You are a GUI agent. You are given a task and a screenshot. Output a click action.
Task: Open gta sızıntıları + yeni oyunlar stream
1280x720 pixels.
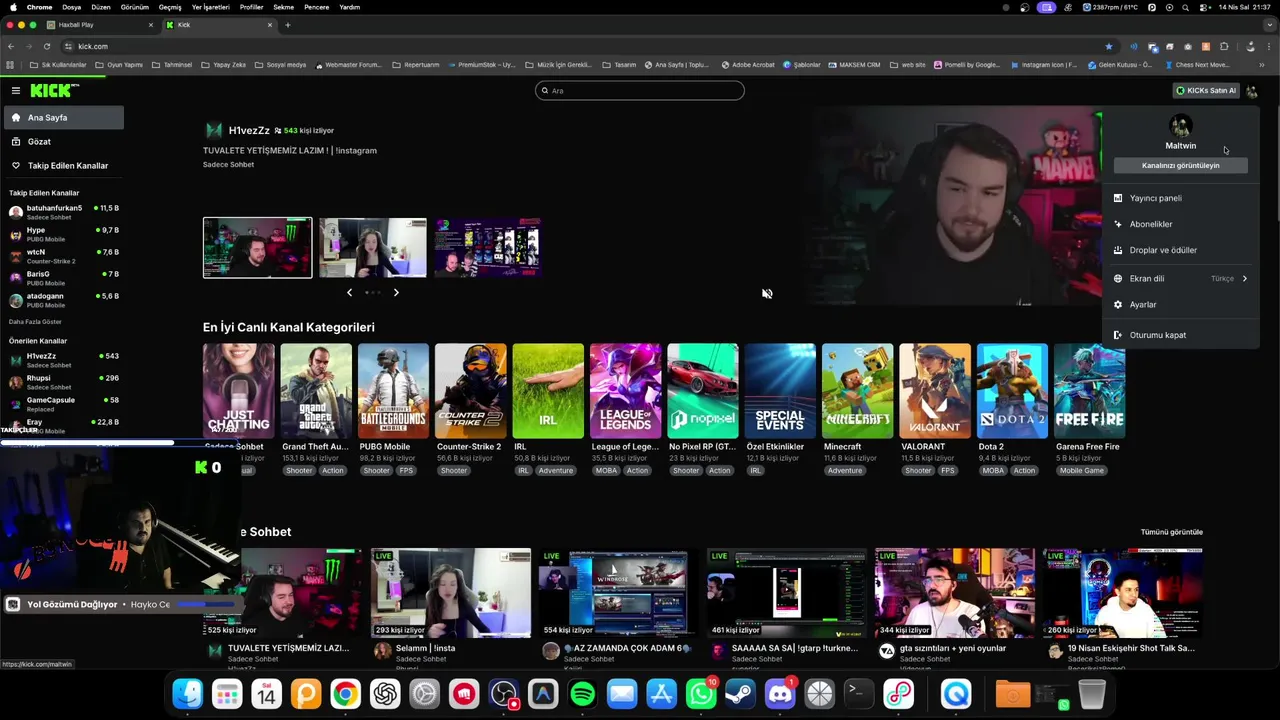pyautogui.click(x=954, y=593)
